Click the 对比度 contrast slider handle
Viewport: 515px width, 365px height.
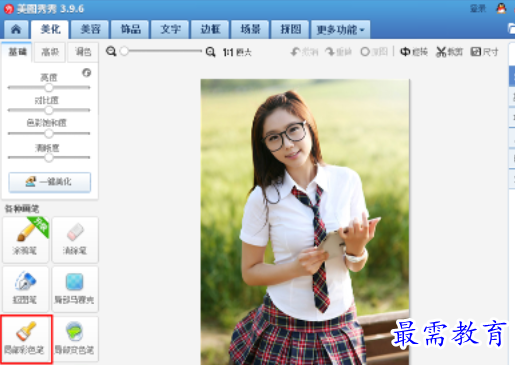pyautogui.click(x=49, y=110)
